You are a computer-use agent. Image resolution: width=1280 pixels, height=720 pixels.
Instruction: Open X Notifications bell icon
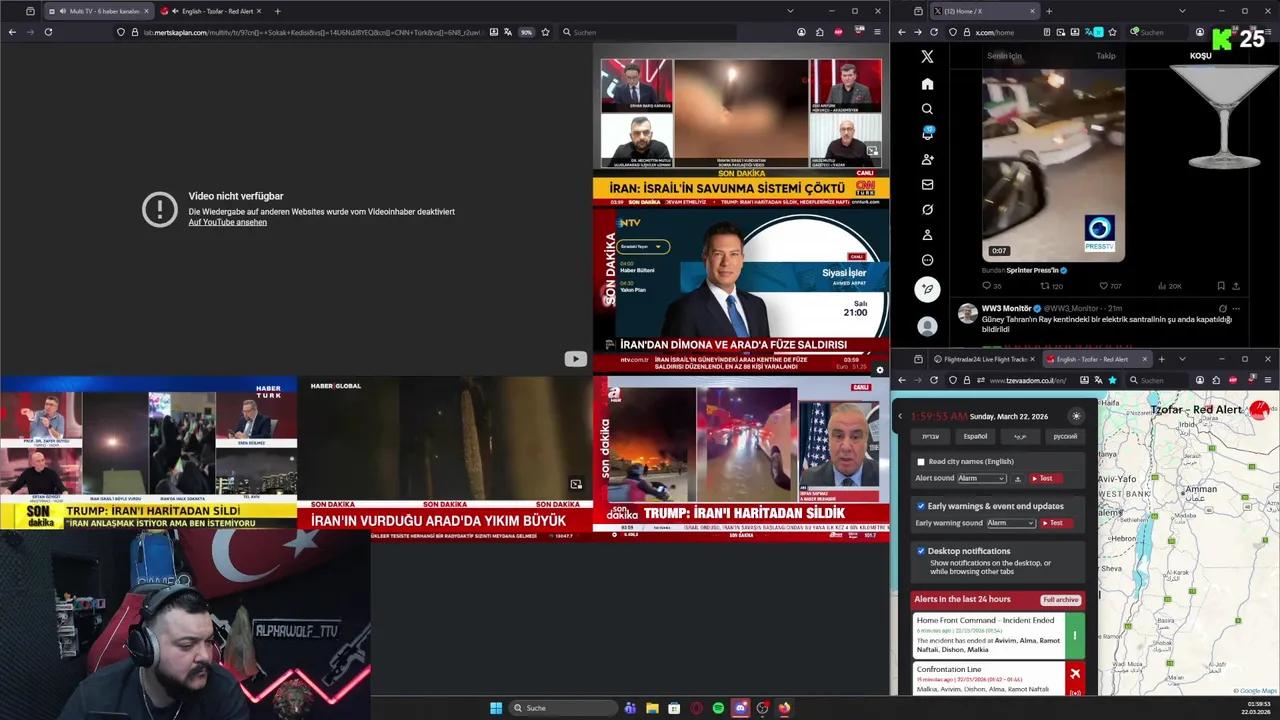click(927, 134)
